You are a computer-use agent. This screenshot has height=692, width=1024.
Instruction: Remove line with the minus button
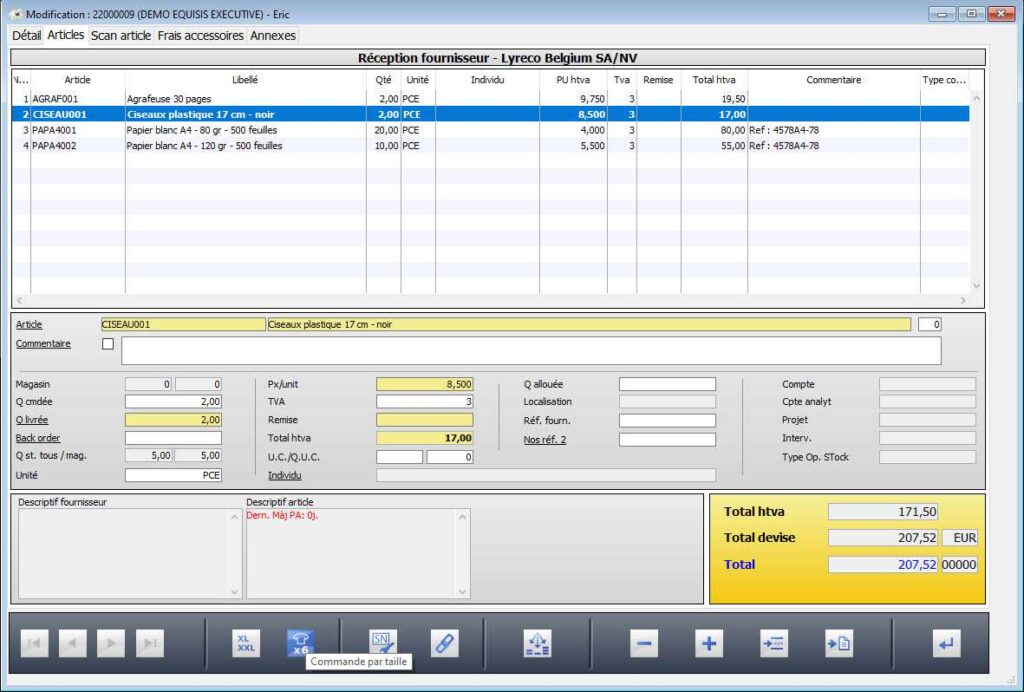click(644, 644)
